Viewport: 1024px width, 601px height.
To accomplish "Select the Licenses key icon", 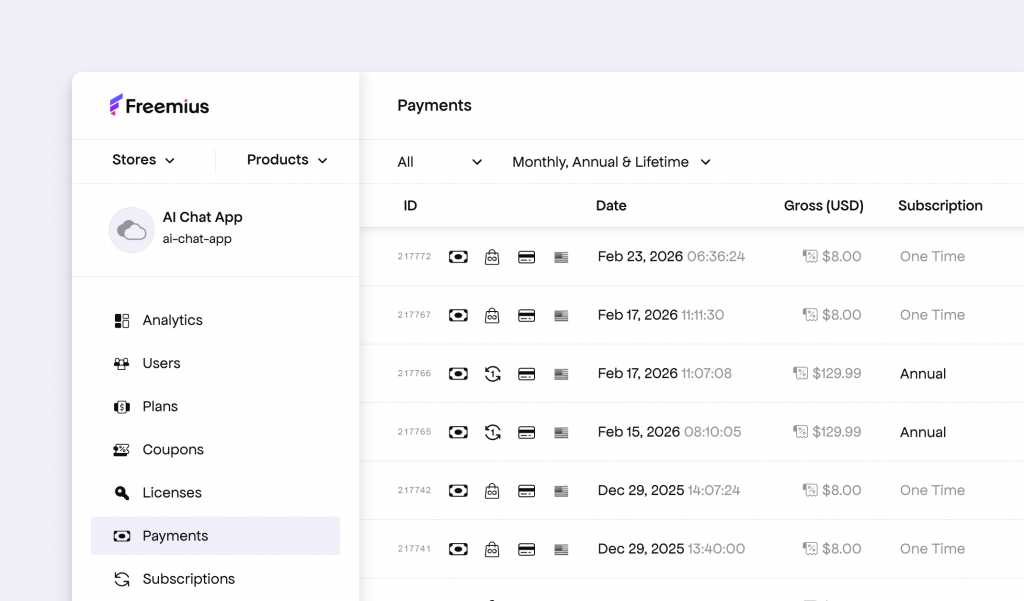I will point(121,492).
